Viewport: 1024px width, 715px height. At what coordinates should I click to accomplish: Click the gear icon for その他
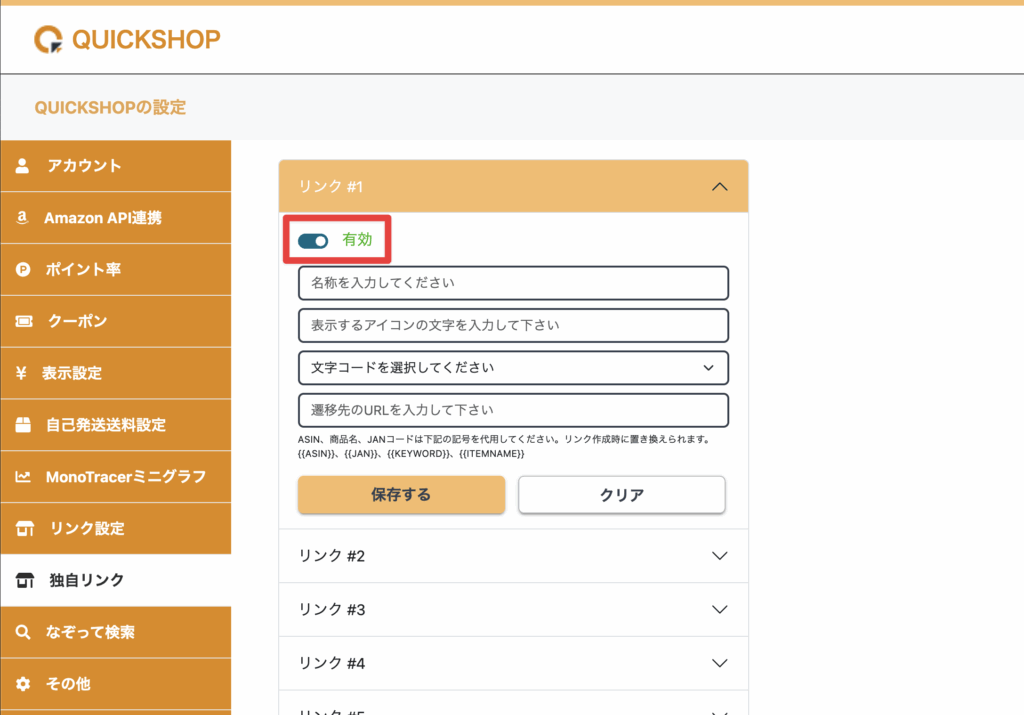click(23, 684)
